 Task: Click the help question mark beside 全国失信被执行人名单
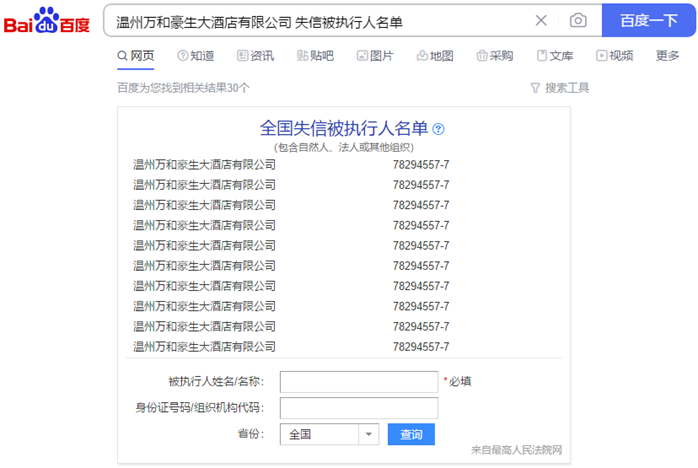click(438, 129)
